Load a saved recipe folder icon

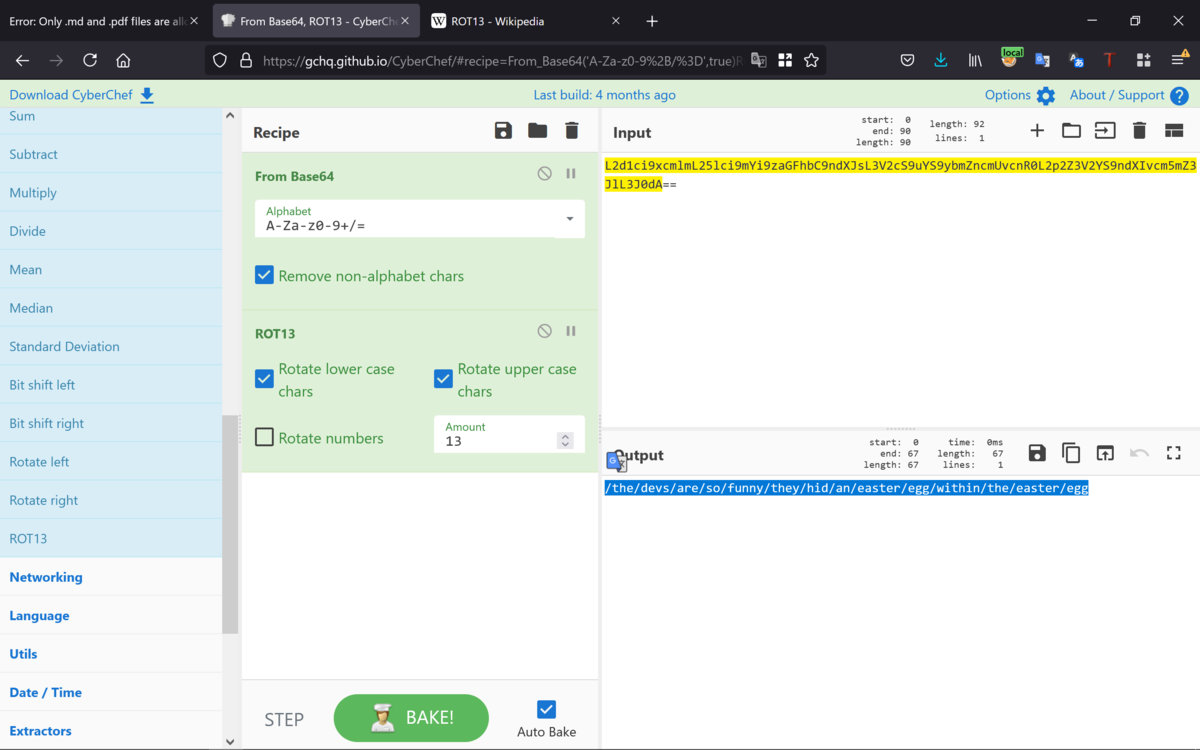(538, 131)
